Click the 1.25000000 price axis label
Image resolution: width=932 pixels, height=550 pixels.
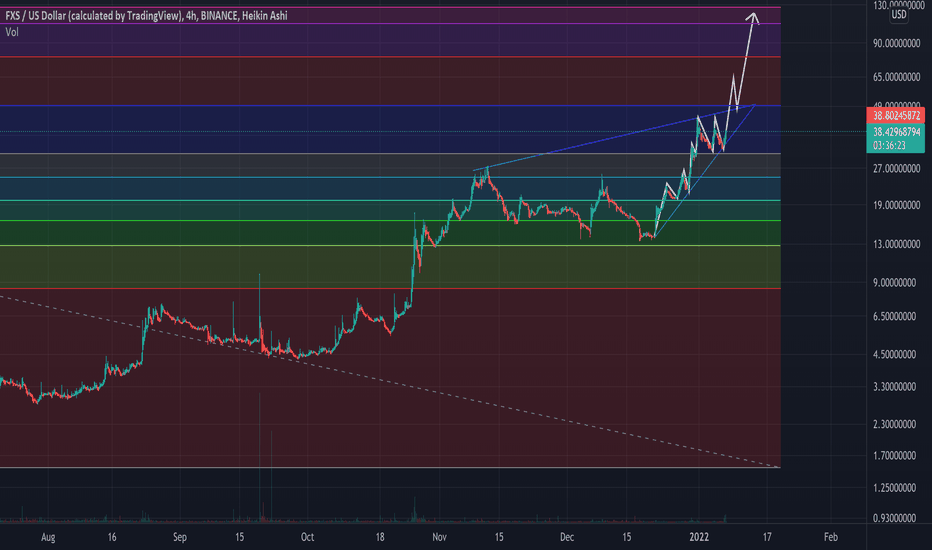[x=895, y=488]
